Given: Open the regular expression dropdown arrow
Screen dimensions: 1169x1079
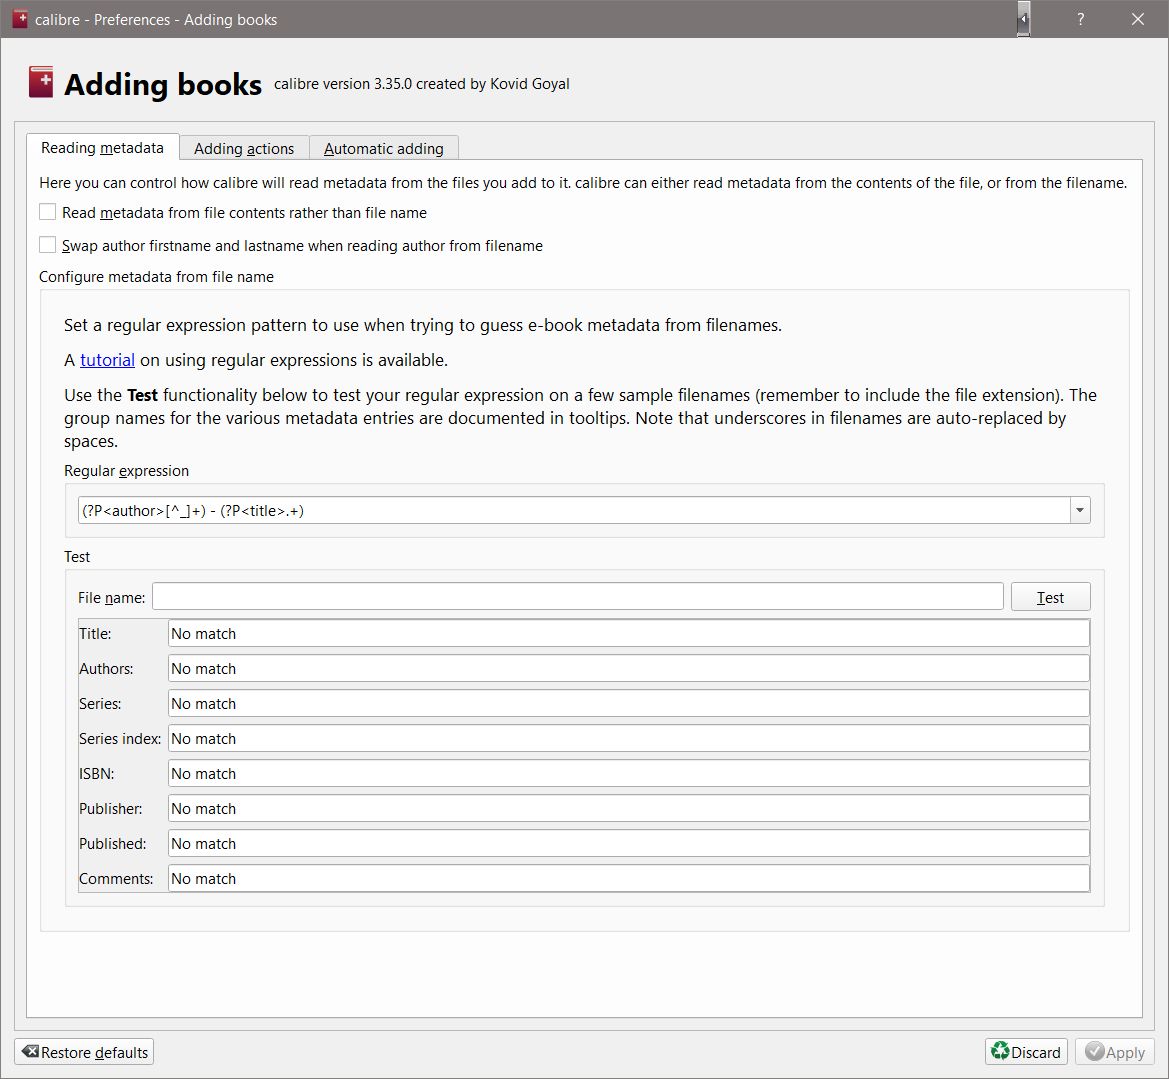Looking at the screenshot, I should [x=1080, y=511].
